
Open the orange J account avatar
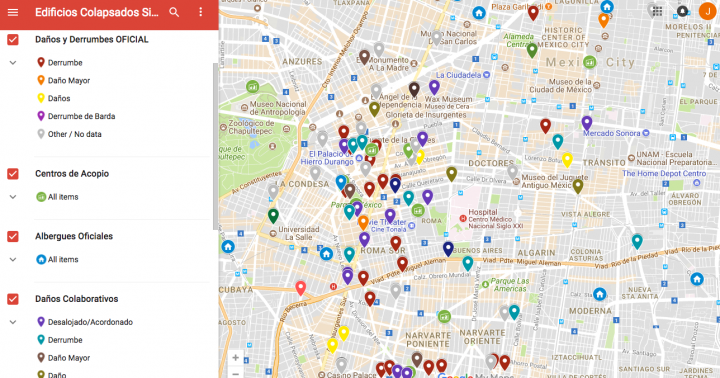(708, 11)
